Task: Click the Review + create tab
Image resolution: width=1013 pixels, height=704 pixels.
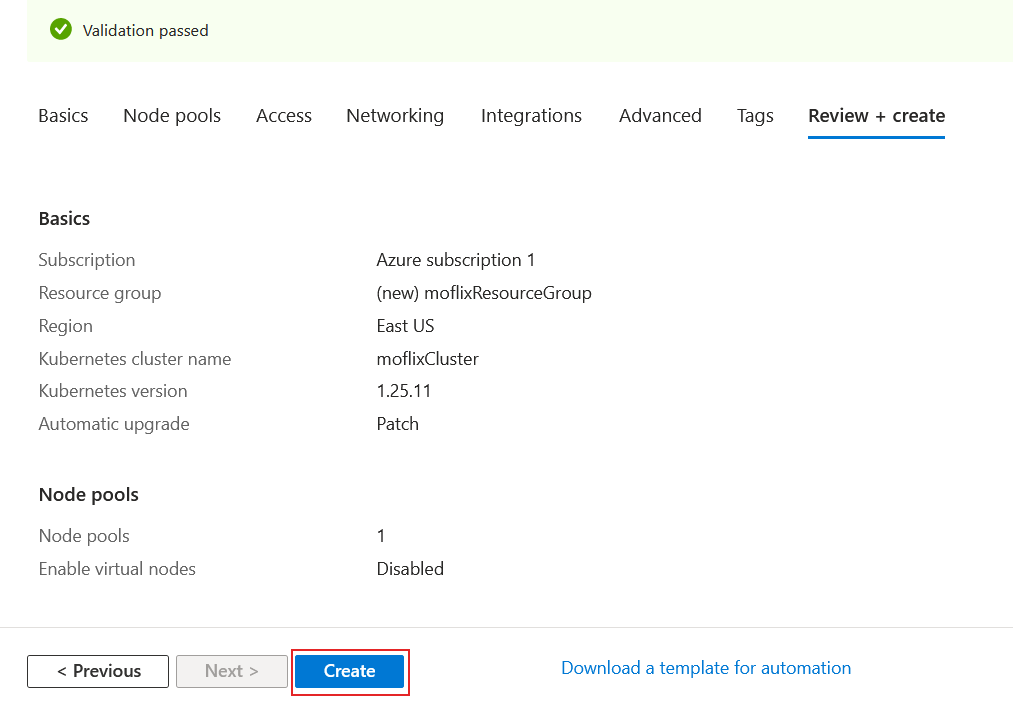Action: click(x=876, y=115)
